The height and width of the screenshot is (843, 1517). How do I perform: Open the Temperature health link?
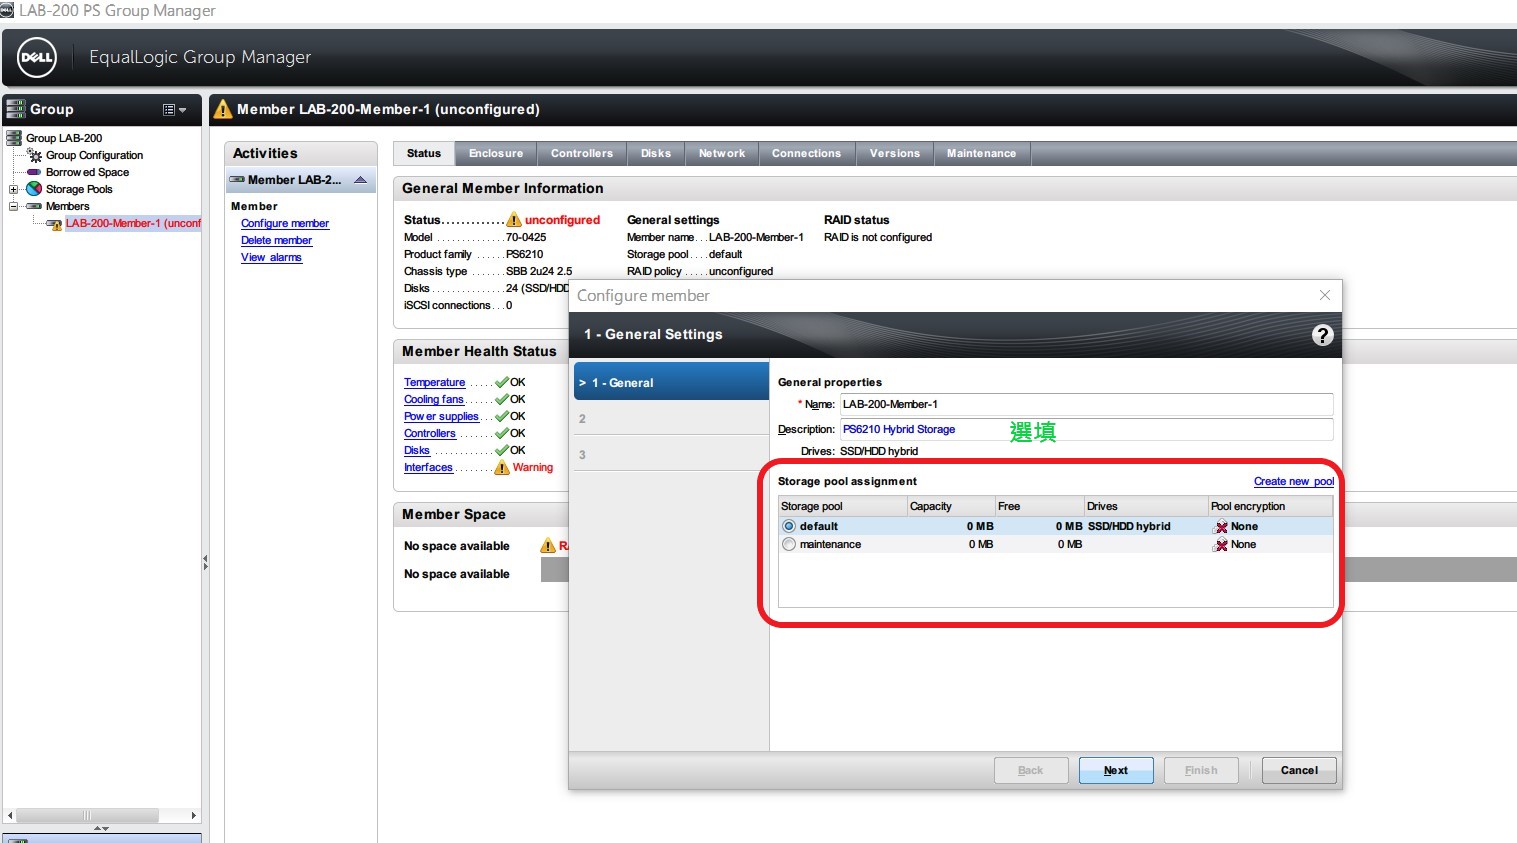pos(434,382)
